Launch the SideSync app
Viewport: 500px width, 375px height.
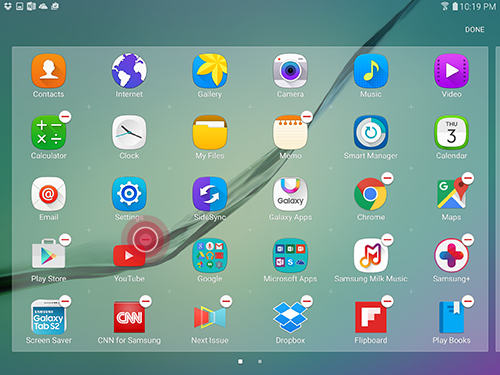[210, 194]
